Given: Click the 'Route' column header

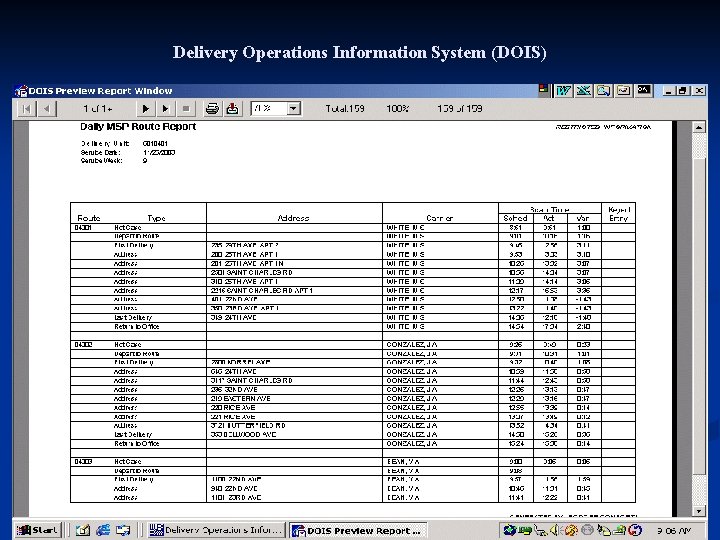Looking at the screenshot, I should click(89, 218).
